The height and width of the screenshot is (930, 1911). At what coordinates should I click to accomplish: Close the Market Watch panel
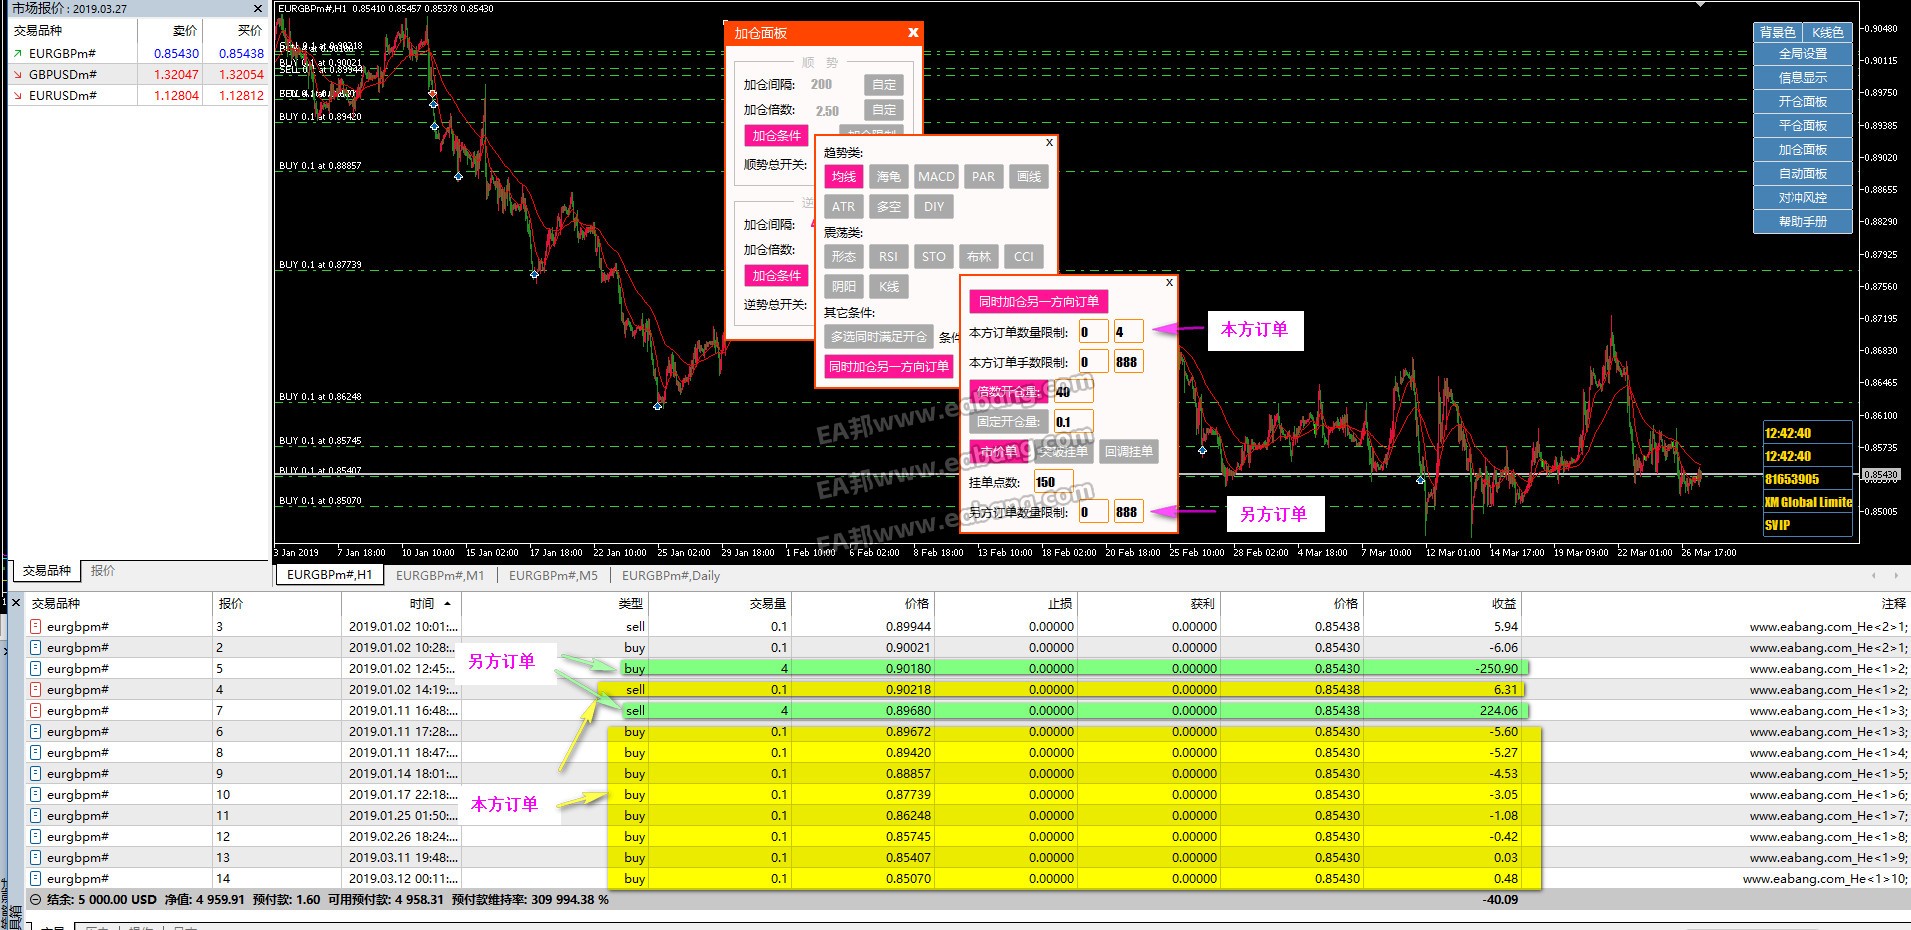(257, 9)
